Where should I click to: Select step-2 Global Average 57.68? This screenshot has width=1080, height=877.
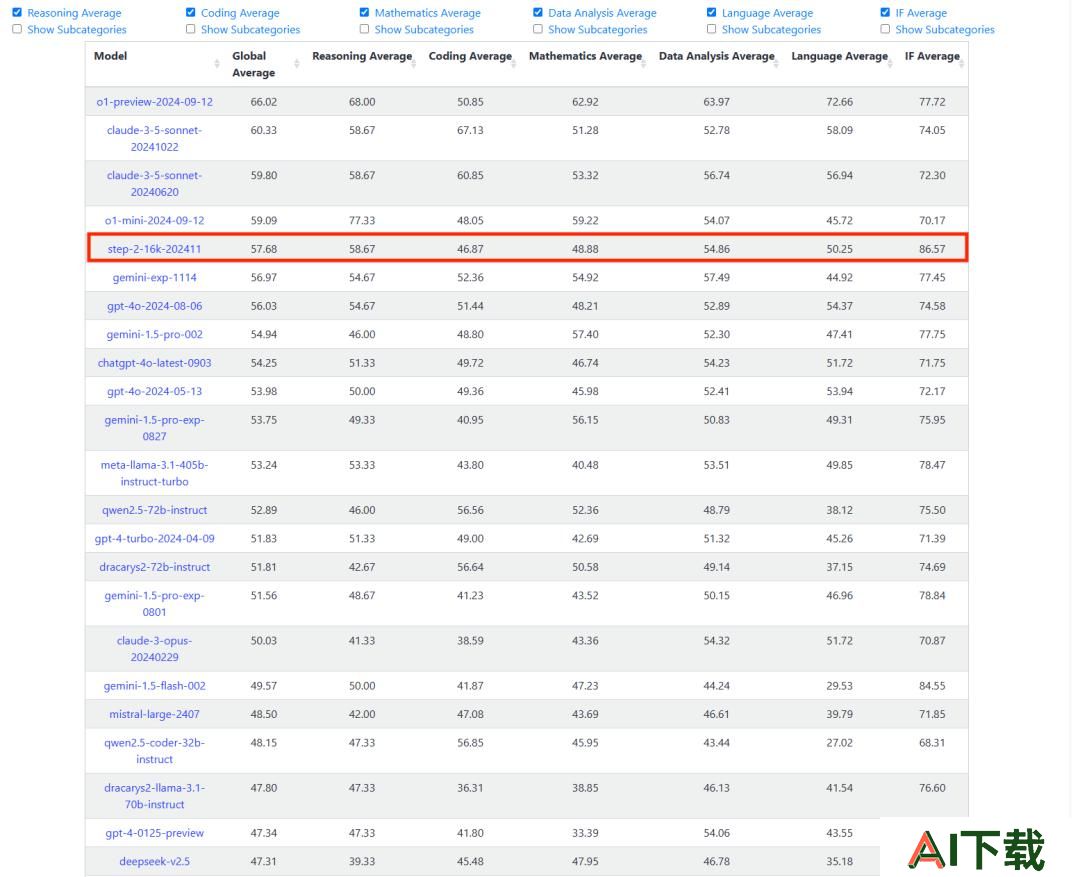coord(264,249)
